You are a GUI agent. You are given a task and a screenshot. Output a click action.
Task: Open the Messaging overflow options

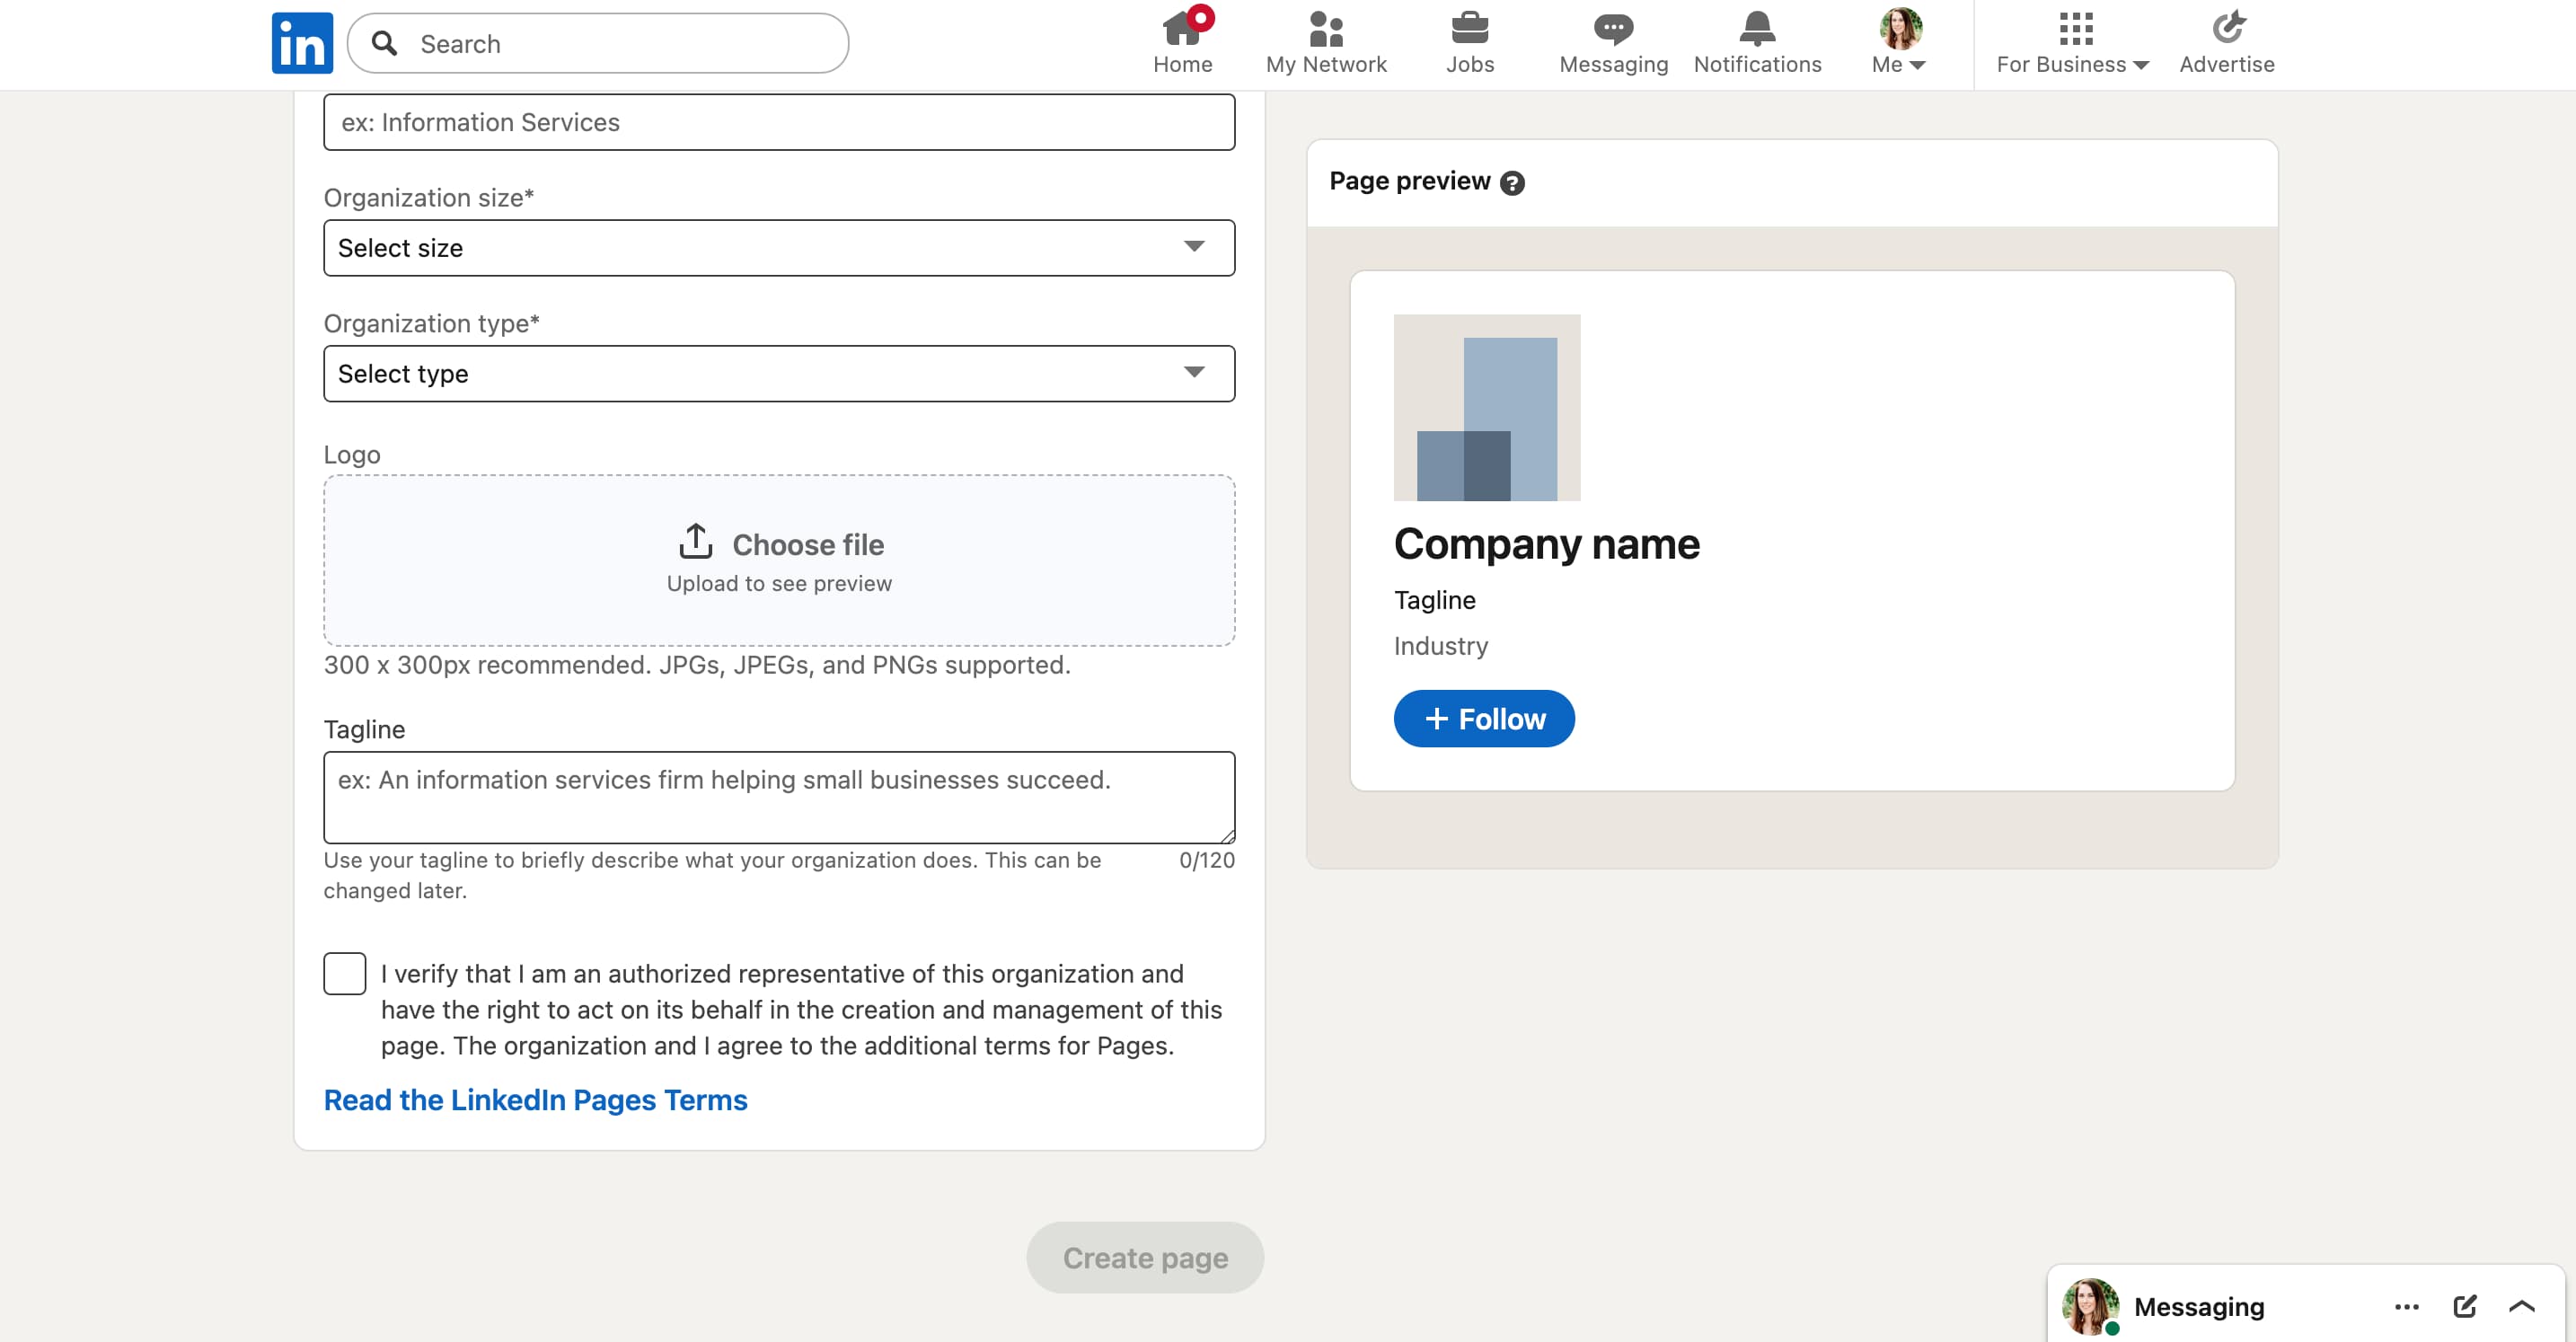2408,1306
